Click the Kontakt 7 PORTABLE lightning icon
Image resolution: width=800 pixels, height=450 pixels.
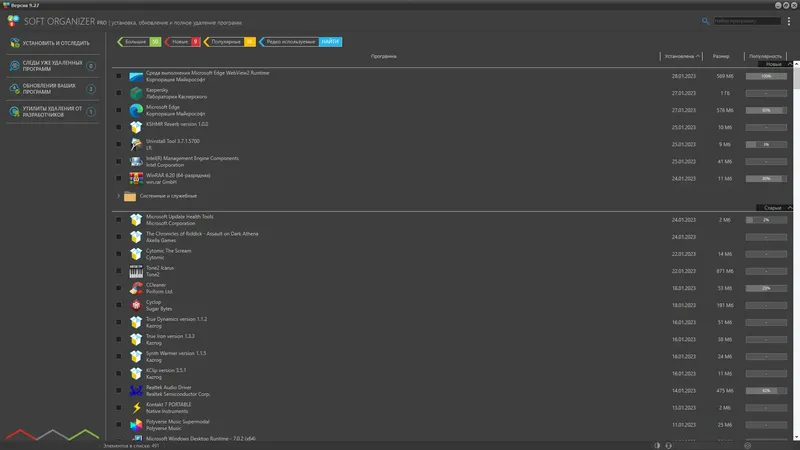pyautogui.click(x=136, y=408)
